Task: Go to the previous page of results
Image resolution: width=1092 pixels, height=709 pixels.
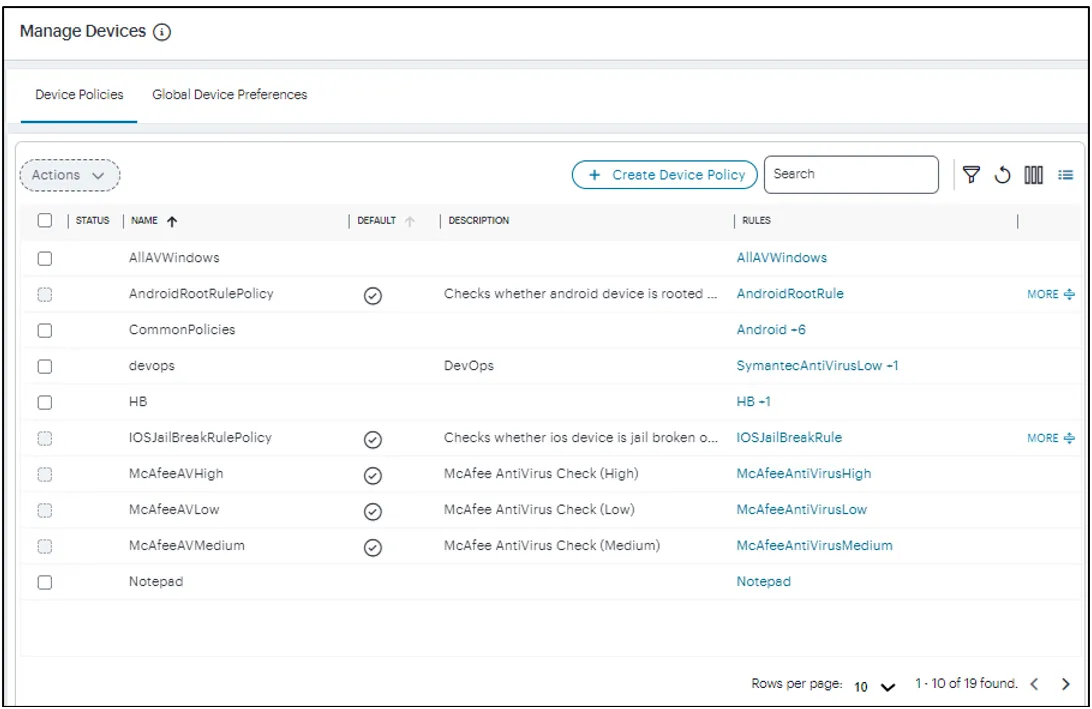Action: tap(1034, 684)
